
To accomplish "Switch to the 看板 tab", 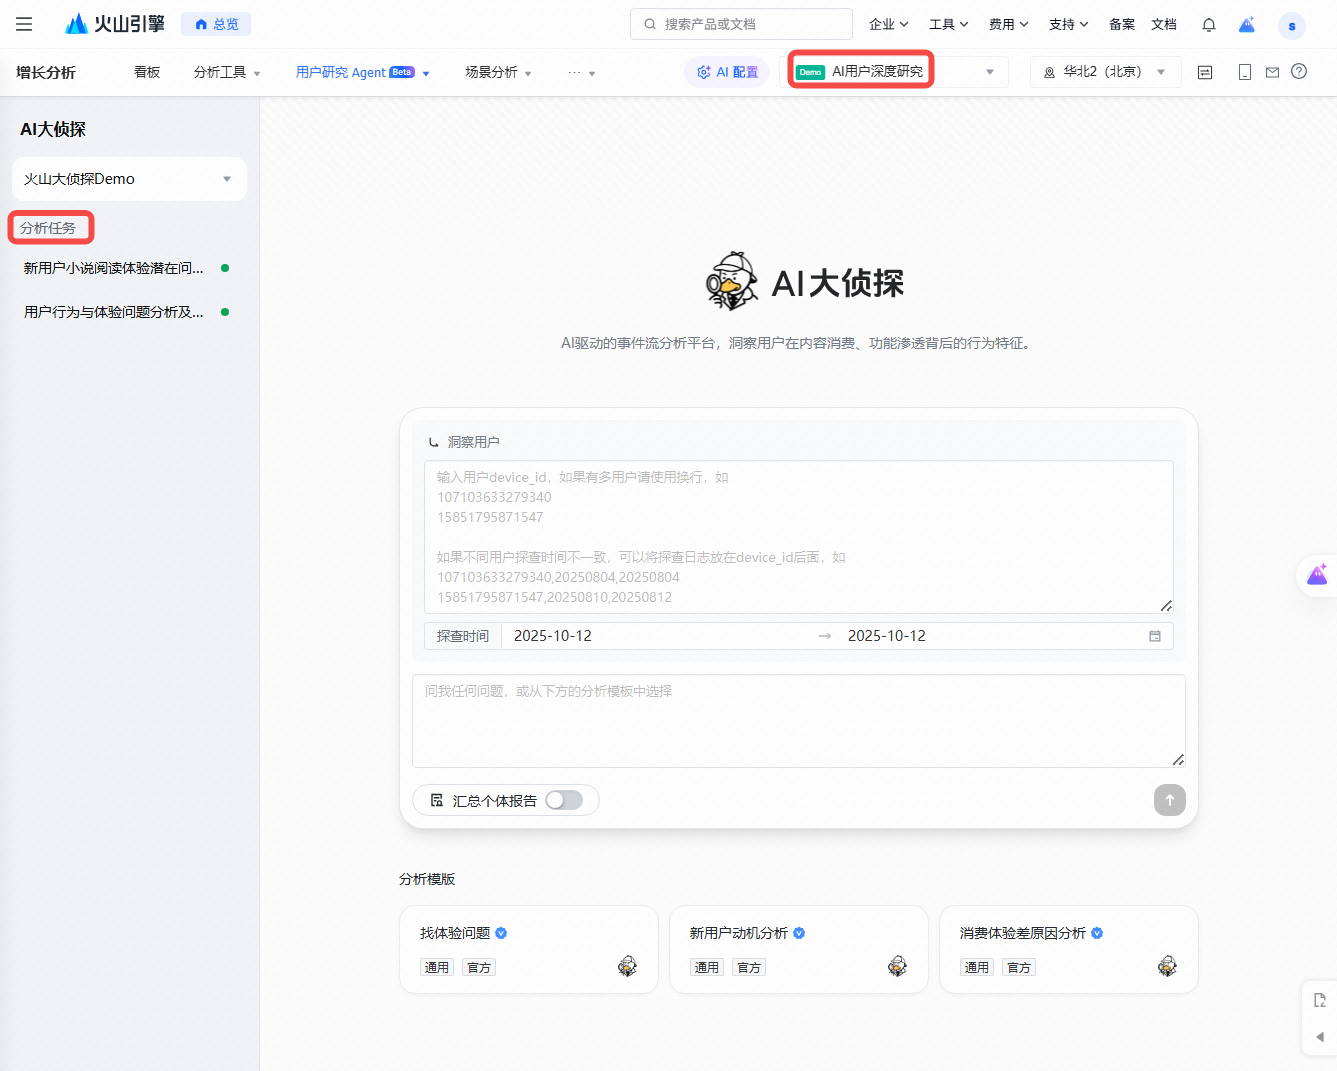I will click(x=147, y=72).
